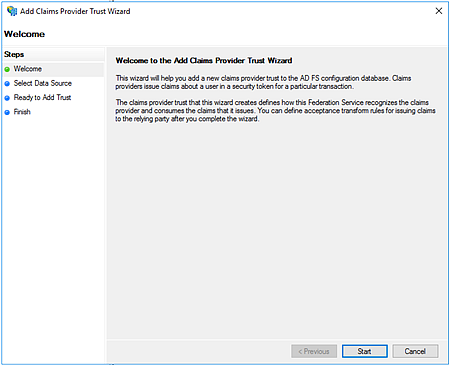Cancel the Add Claims Provider Trust Wizard
This screenshot has height=365, width=450.
(x=415, y=351)
